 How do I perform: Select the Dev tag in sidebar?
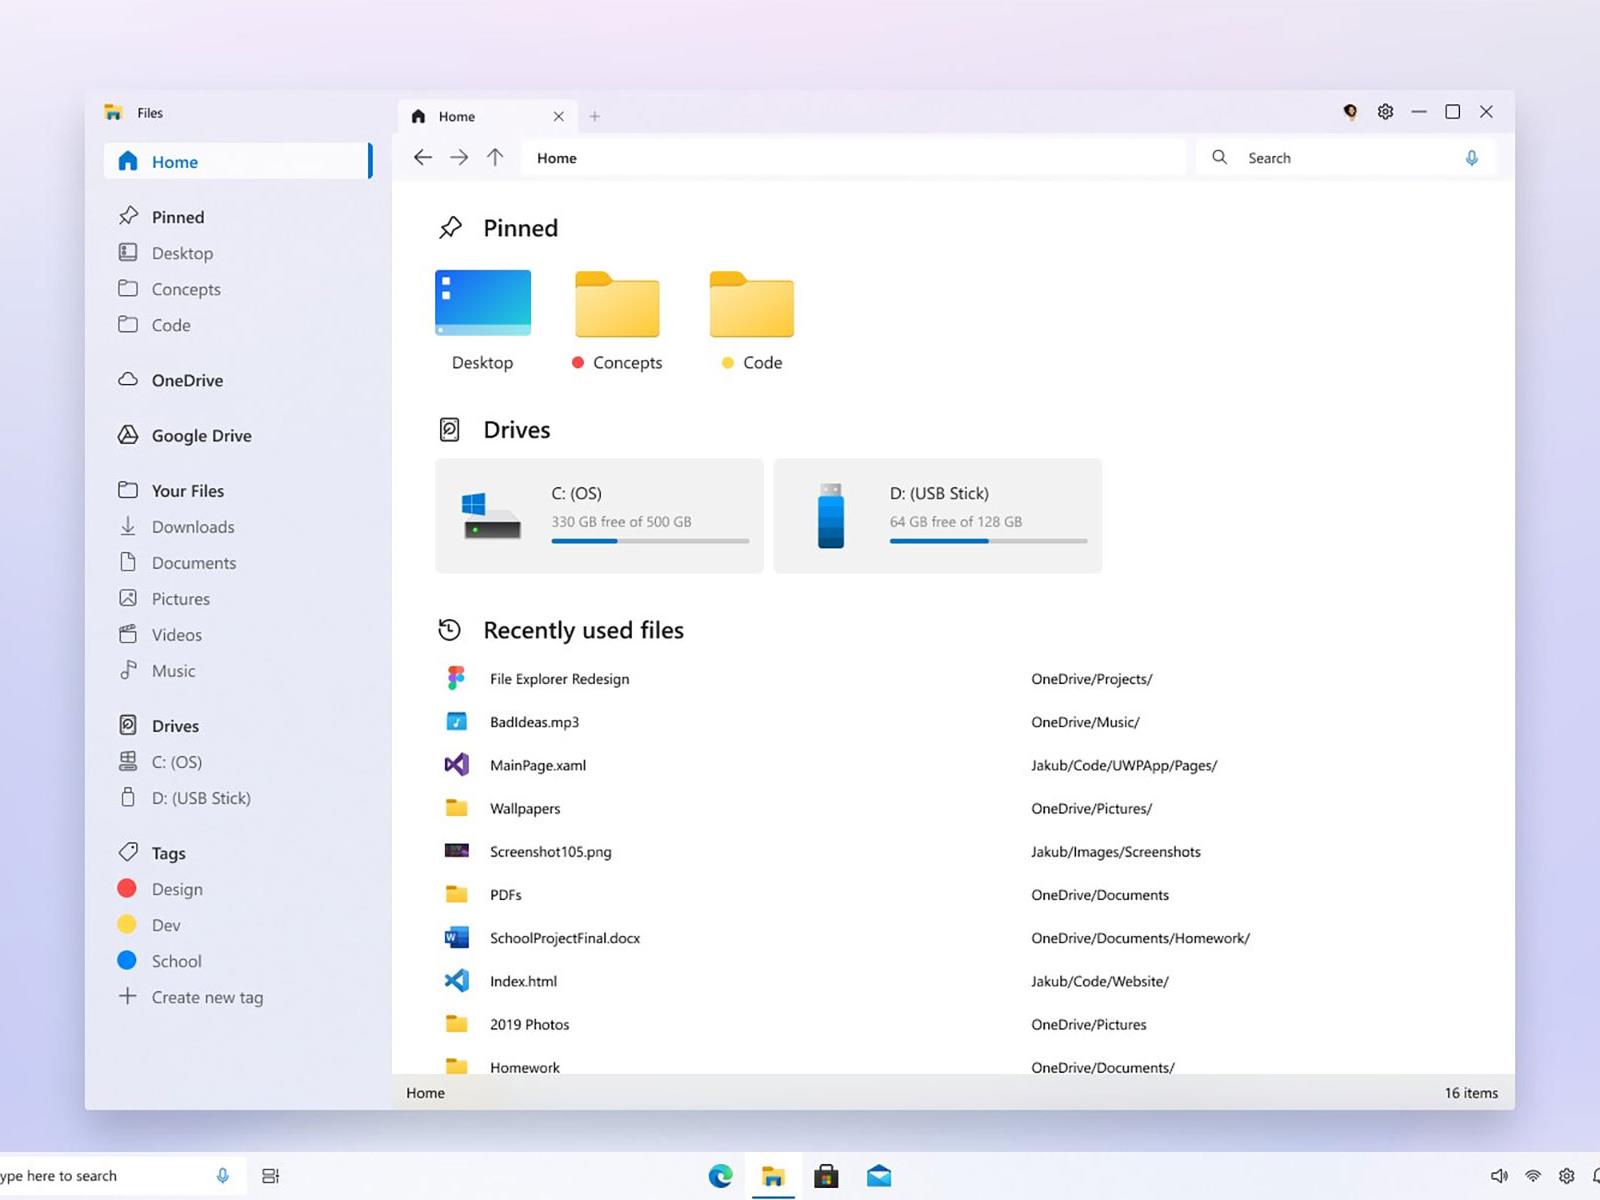coord(166,925)
